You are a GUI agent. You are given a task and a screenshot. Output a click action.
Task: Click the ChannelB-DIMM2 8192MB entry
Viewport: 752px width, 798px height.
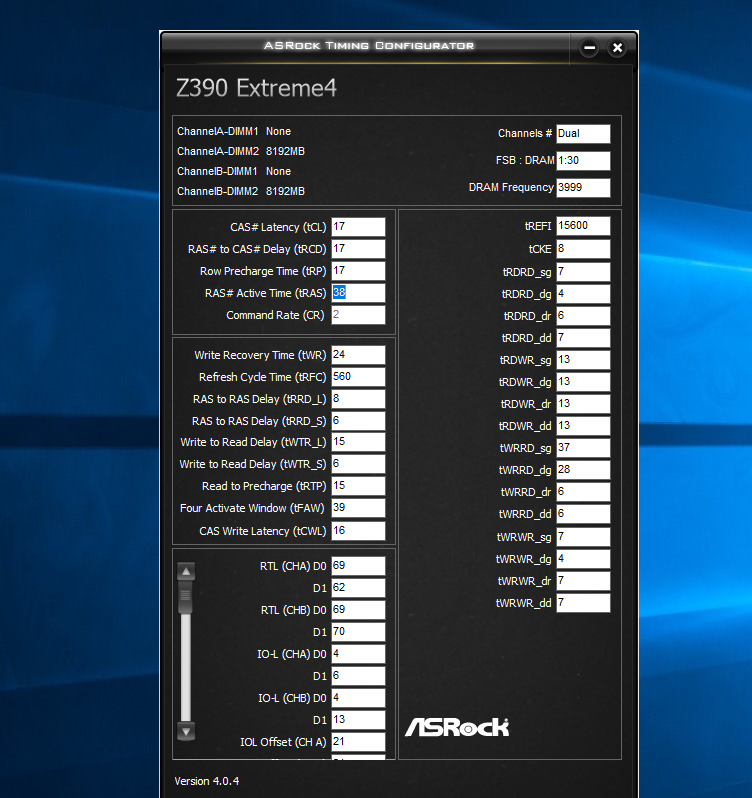coord(241,191)
